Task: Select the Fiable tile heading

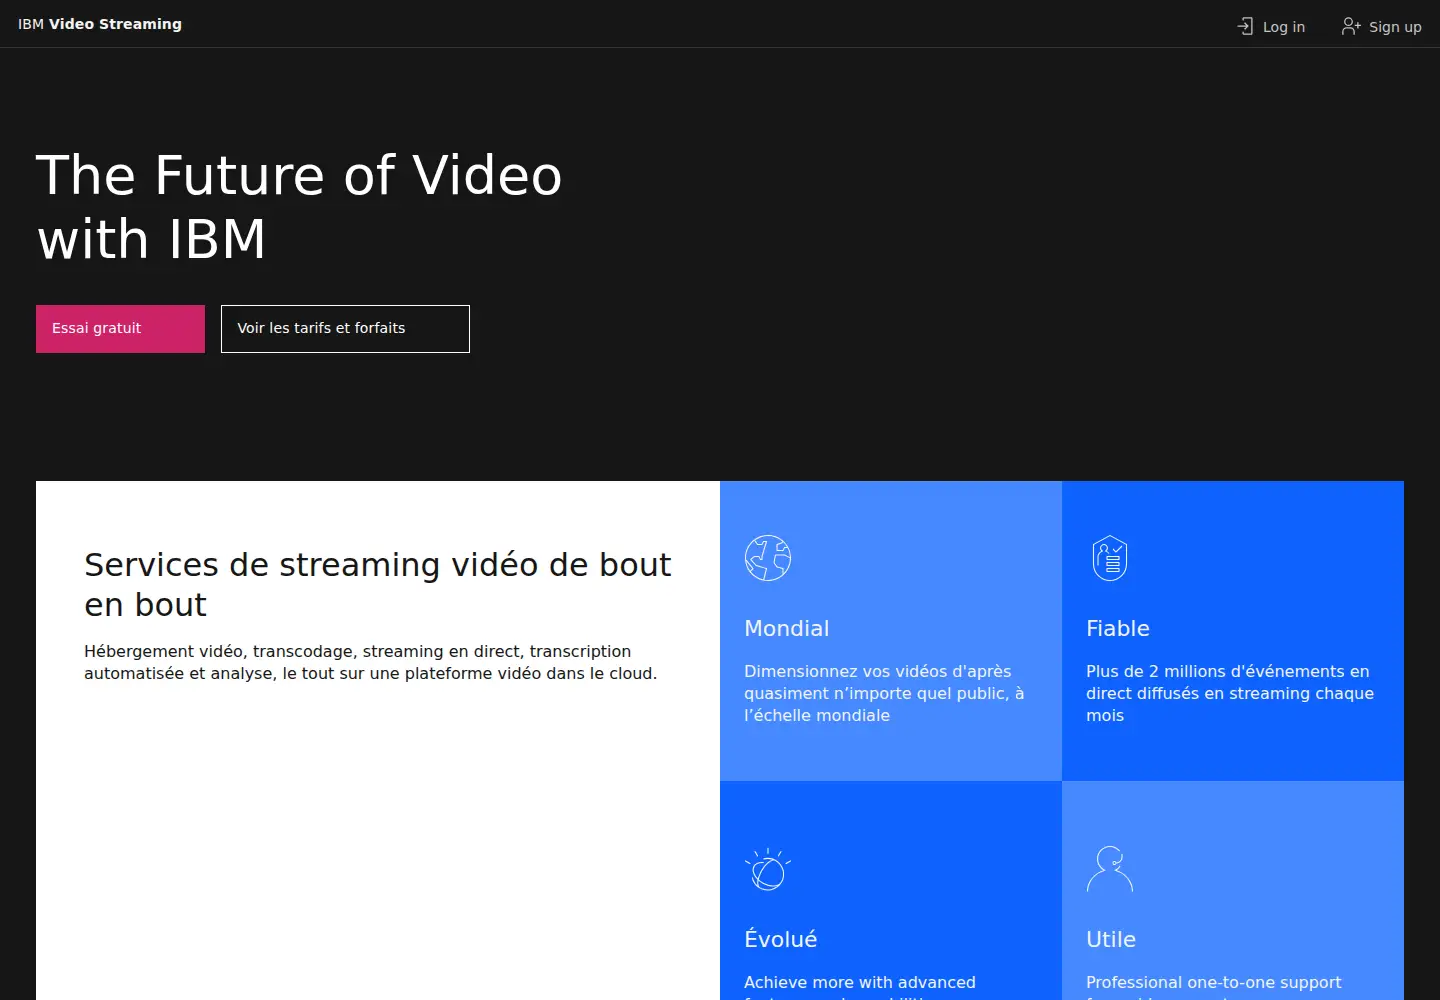Action: [1118, 629]
